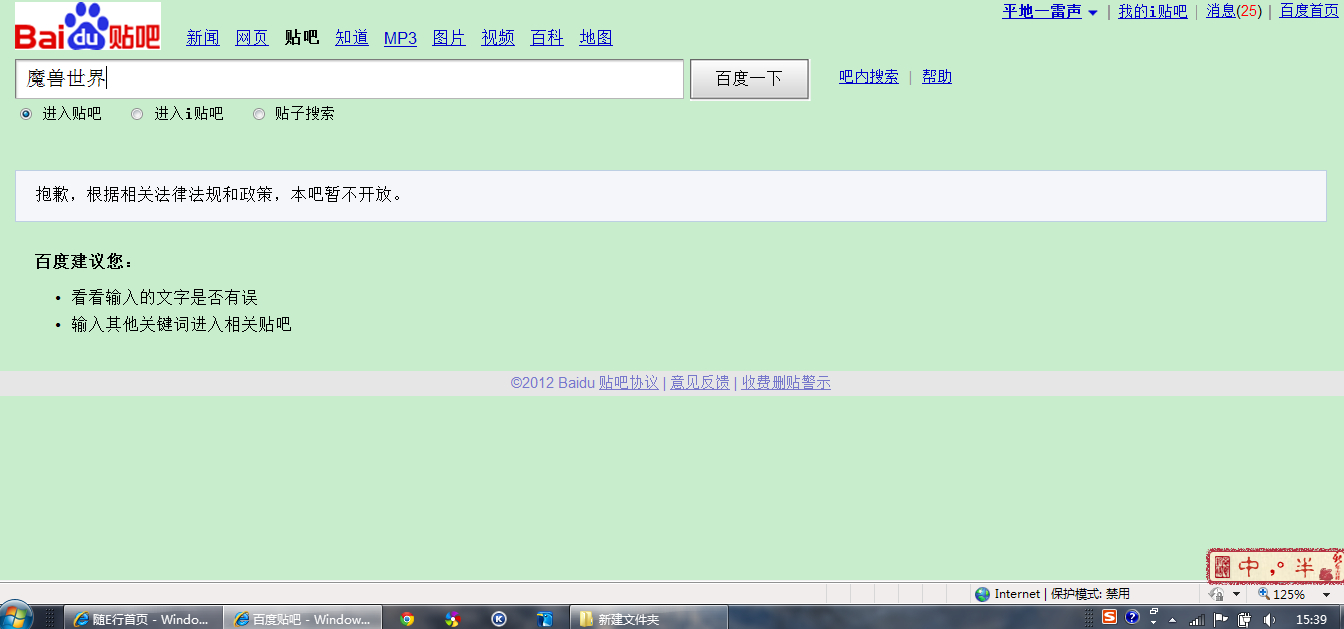
Task: Open the Windows Start orb
Action: click(x=16, y=616)
